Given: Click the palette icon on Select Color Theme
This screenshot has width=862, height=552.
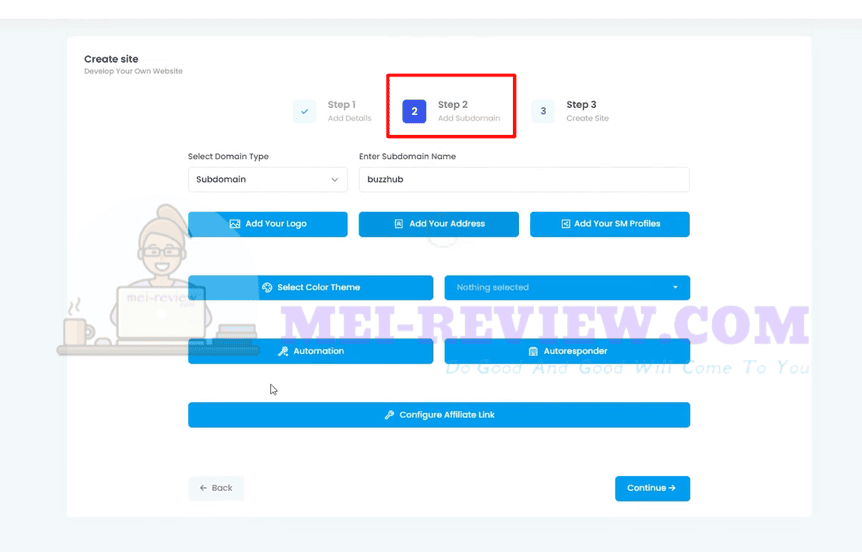Looking at the screenshot, I should coord(267,288).
